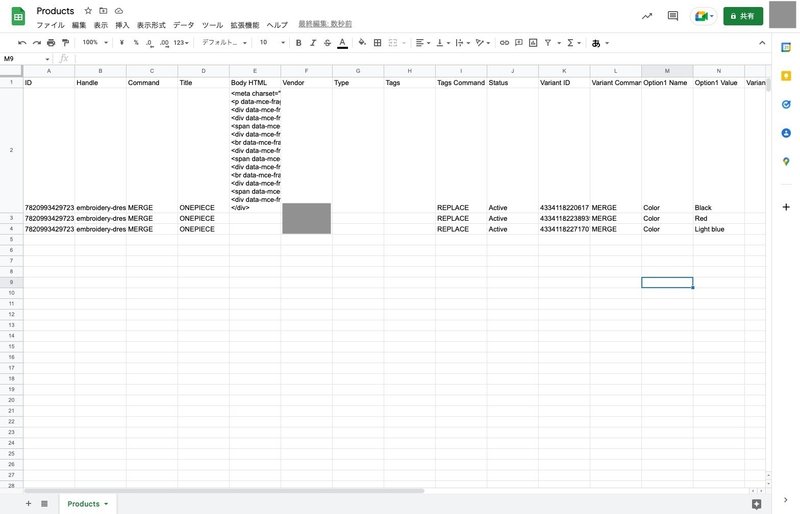Click the redo icon
800x514 pixels.
(37, 43)
